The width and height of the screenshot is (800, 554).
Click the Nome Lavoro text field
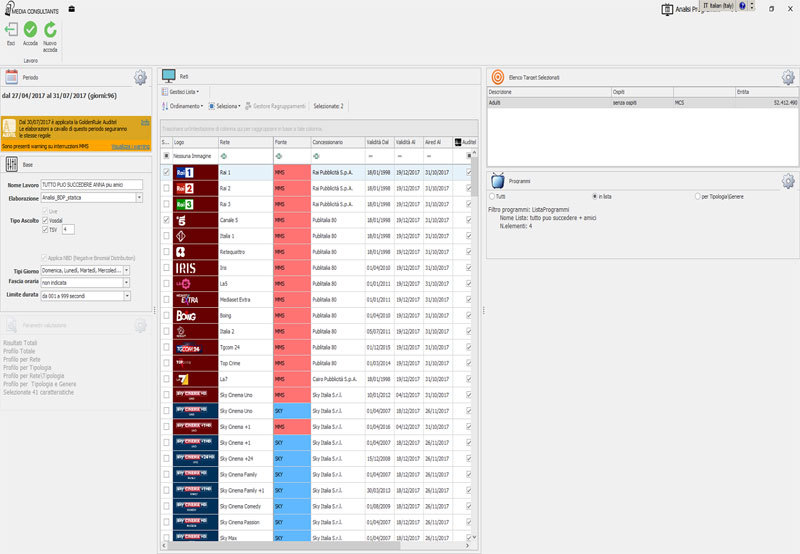tap(91, 185)
